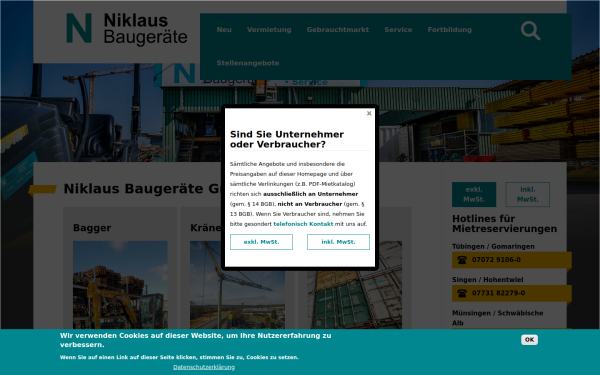The height and width of the screenshot is (375, 600).
Task: Open the Datenschutzerklärung link
Action: [x=204, y=367]
